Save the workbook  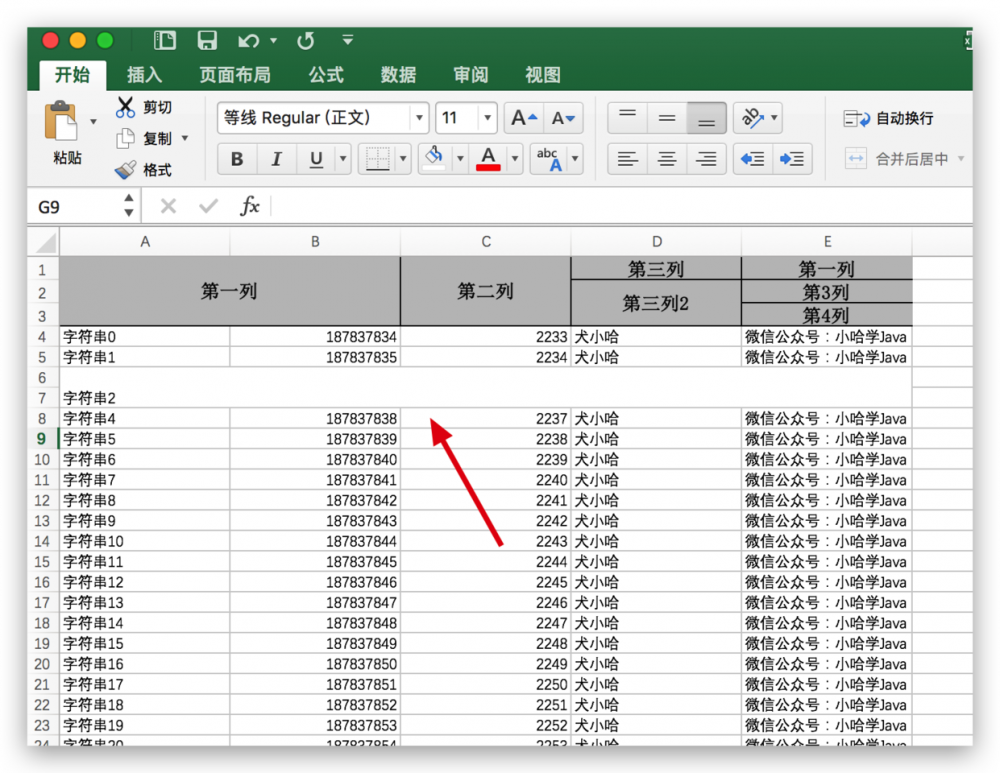click(x=207, y=40)
